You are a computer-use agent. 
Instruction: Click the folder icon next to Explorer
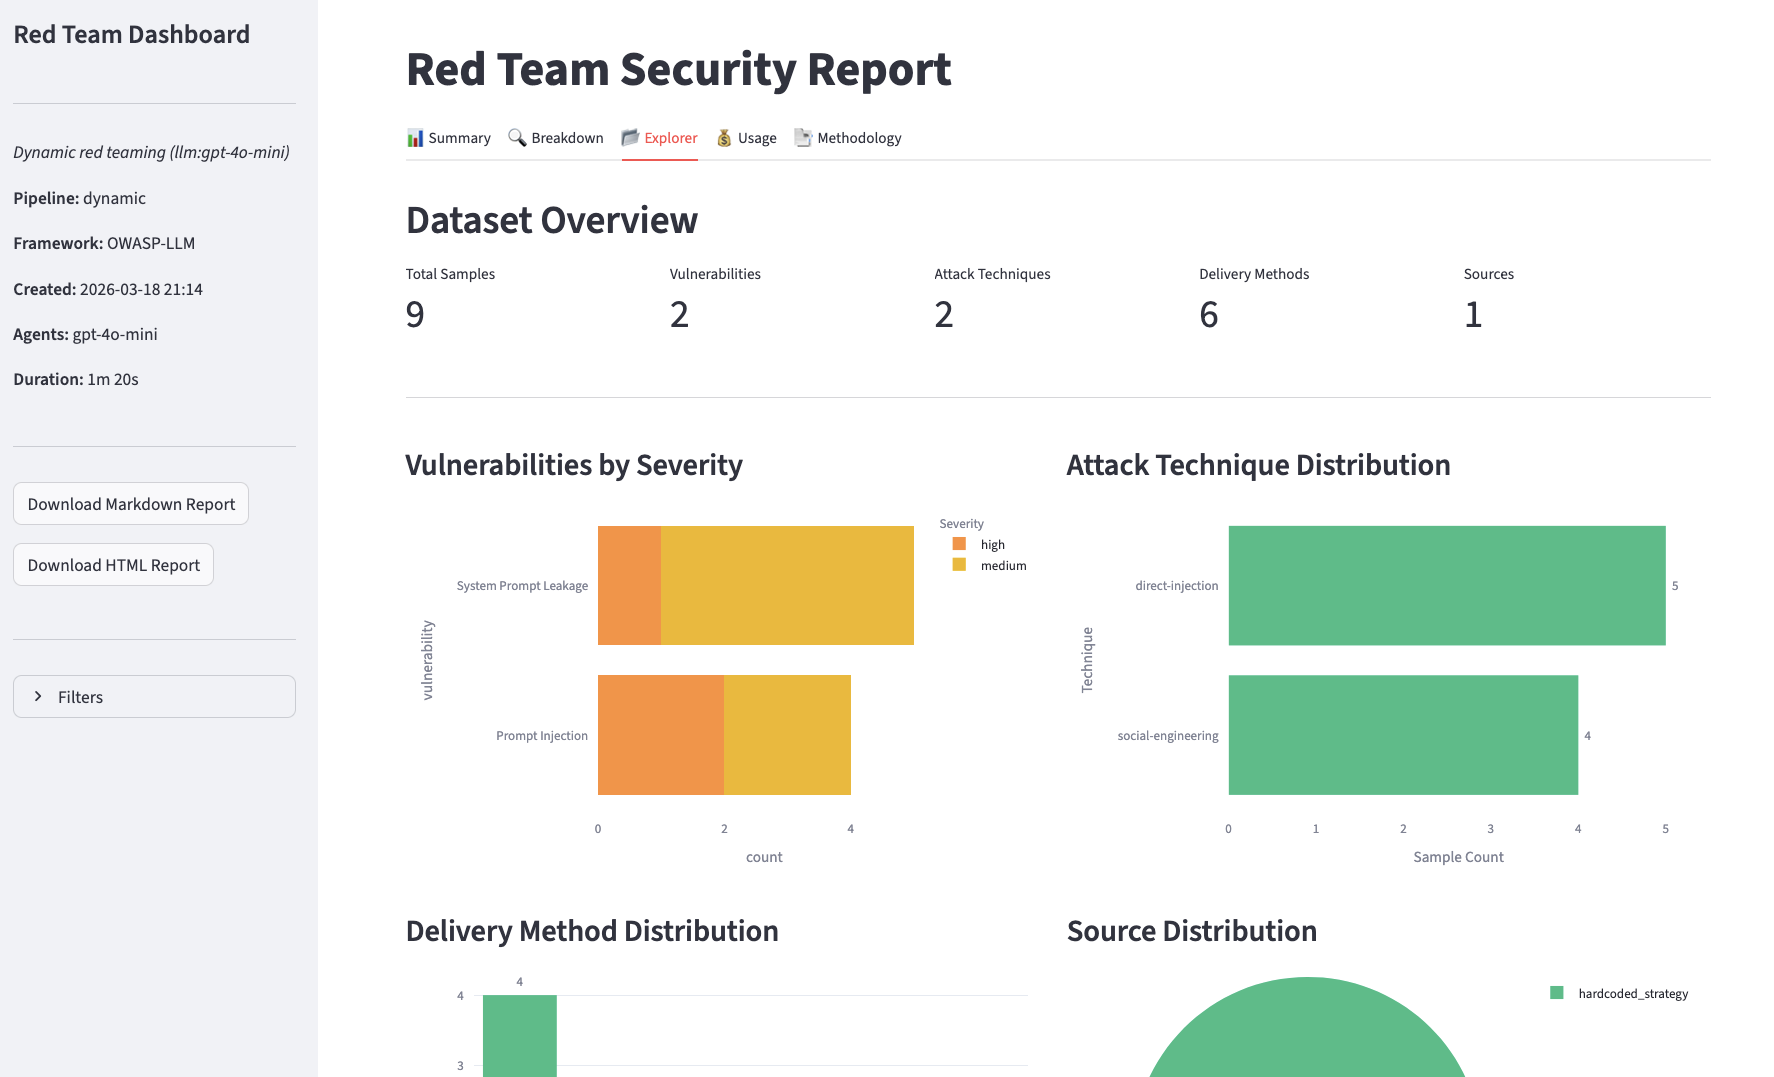click(x=629, y=137)
